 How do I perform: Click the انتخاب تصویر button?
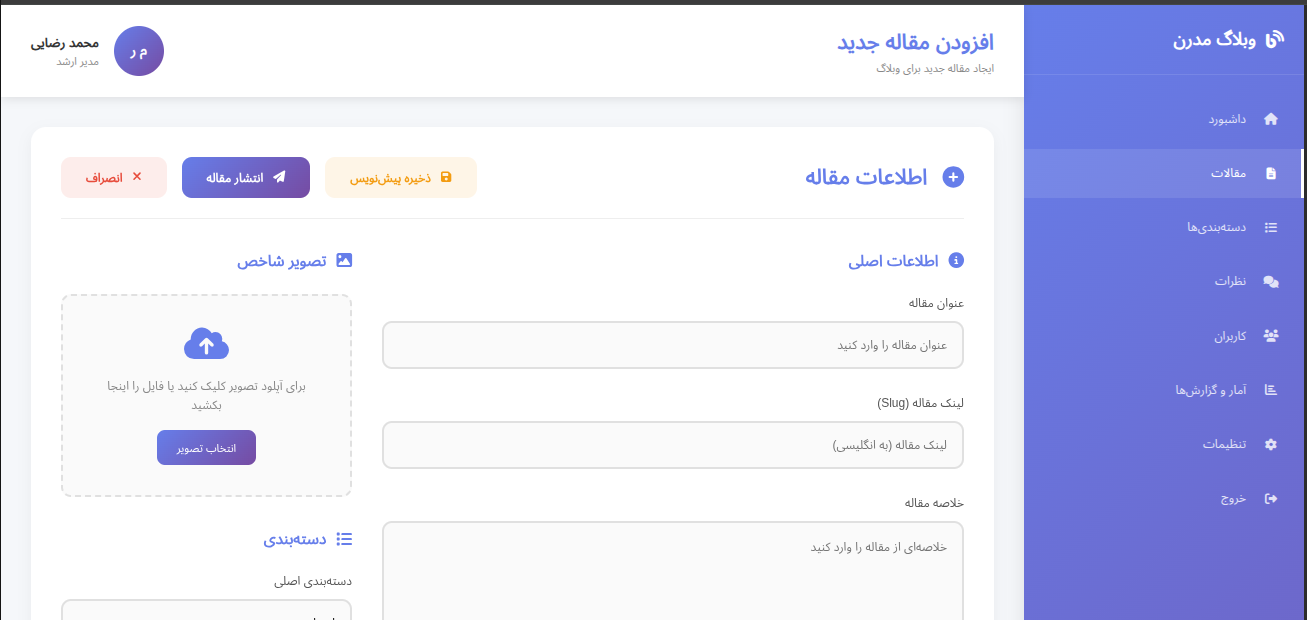[x=206, y=448]
